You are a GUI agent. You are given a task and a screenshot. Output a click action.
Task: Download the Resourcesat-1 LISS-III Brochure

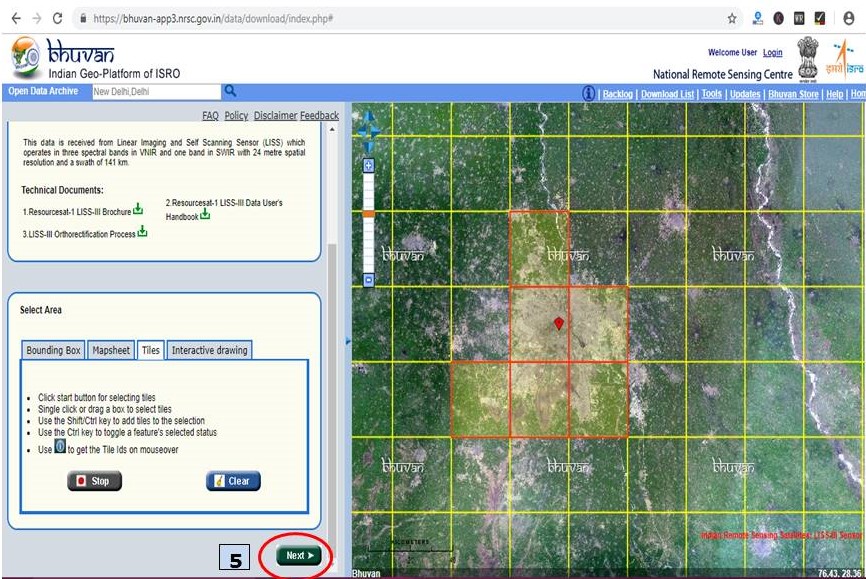pos(138,209)
